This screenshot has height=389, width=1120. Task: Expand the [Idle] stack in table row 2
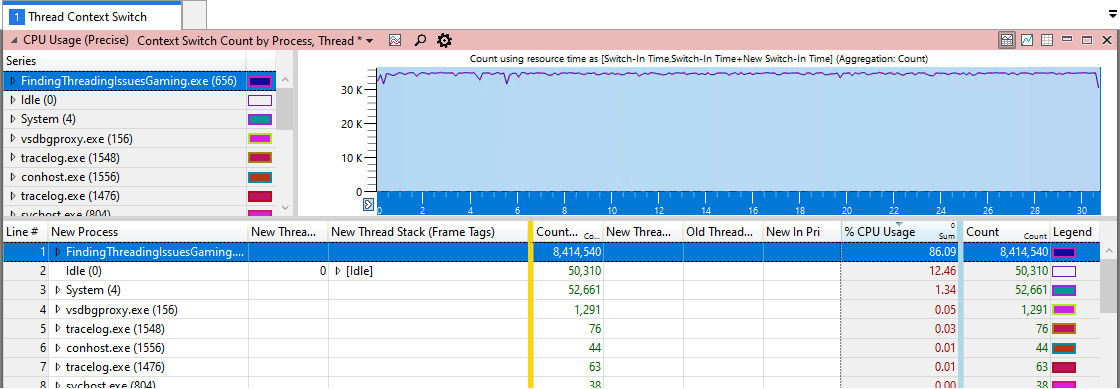coord(339,271)
